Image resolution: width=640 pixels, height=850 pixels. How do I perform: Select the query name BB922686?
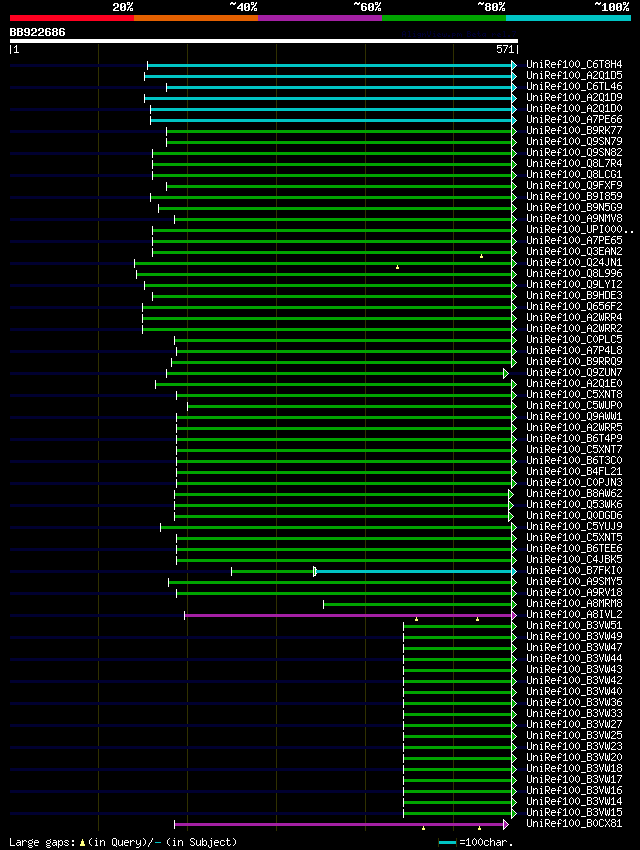click(37, 32)
